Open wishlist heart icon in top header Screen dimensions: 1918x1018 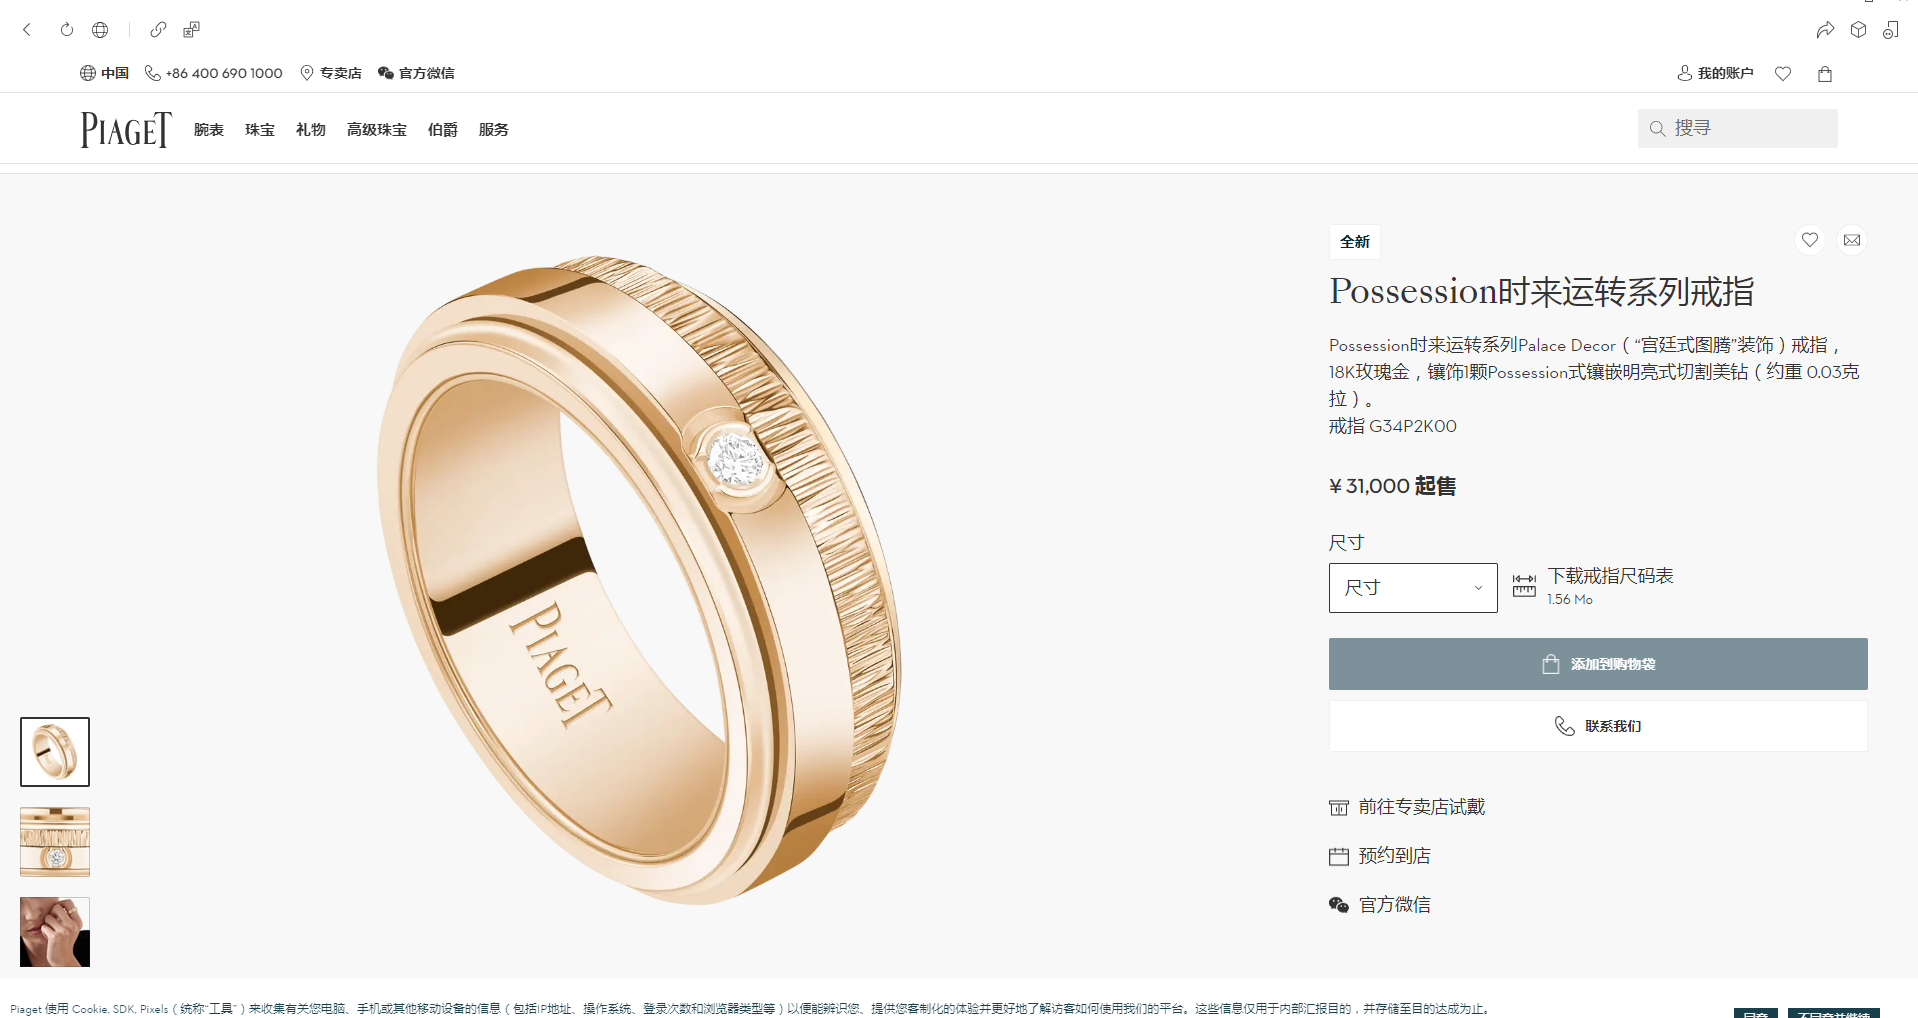[1783, 73]
